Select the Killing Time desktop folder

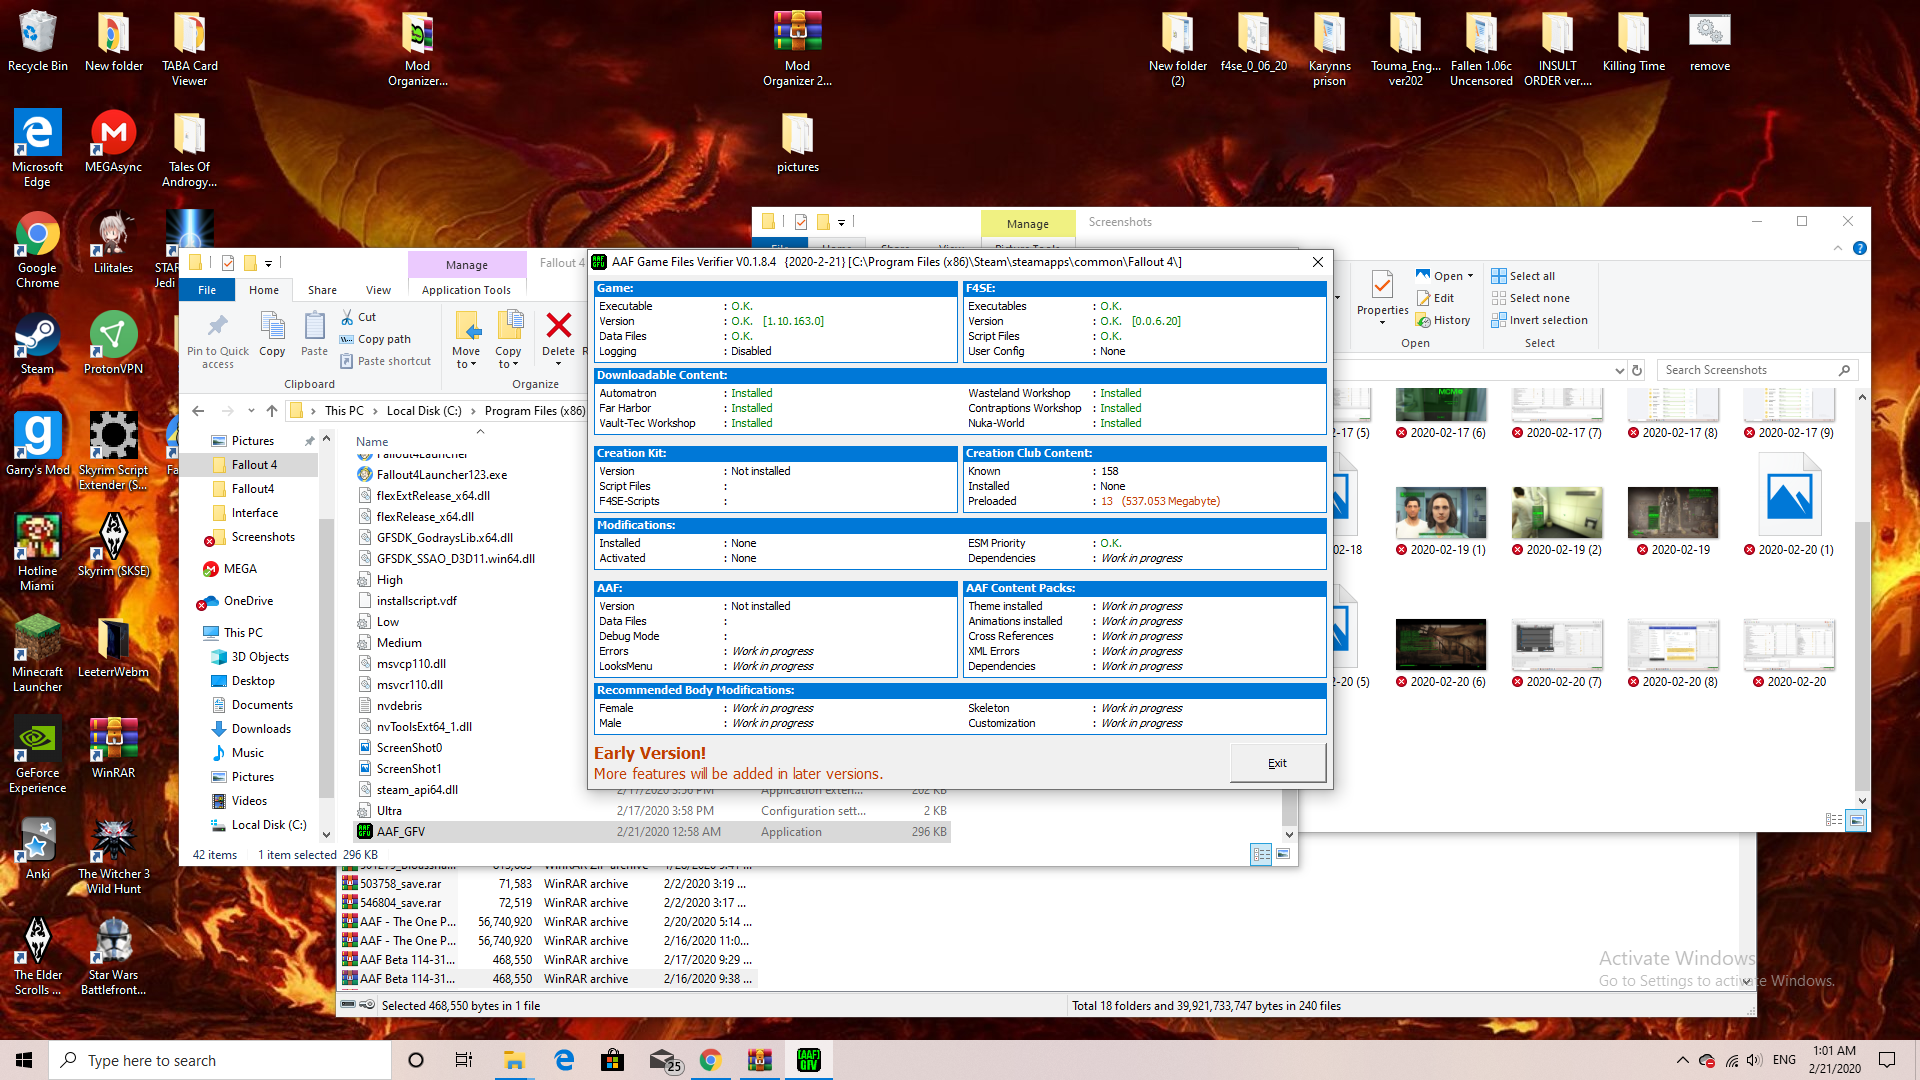point(1633,42)
